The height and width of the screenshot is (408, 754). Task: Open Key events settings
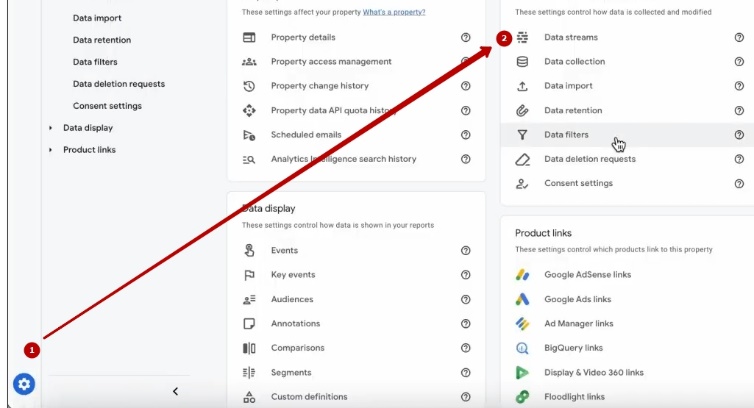coord(293,275)
